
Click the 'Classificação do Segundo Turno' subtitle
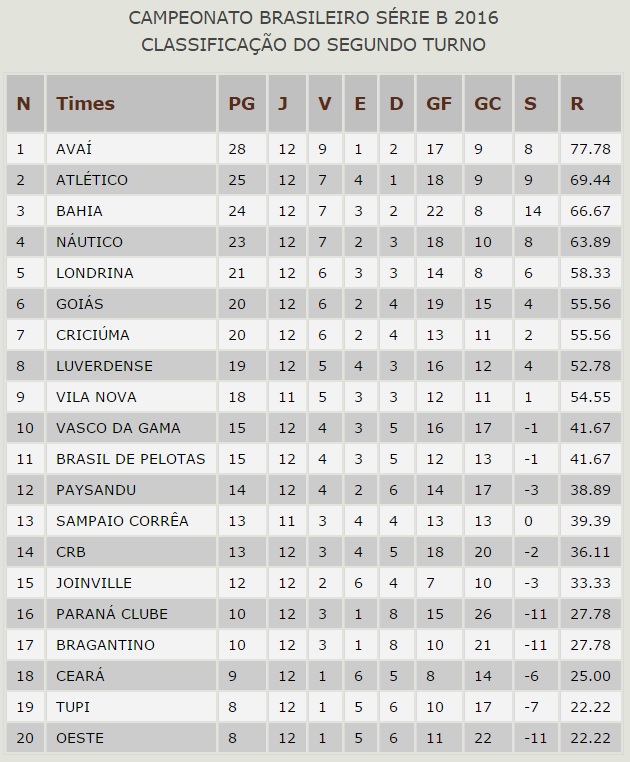[314, 45]
